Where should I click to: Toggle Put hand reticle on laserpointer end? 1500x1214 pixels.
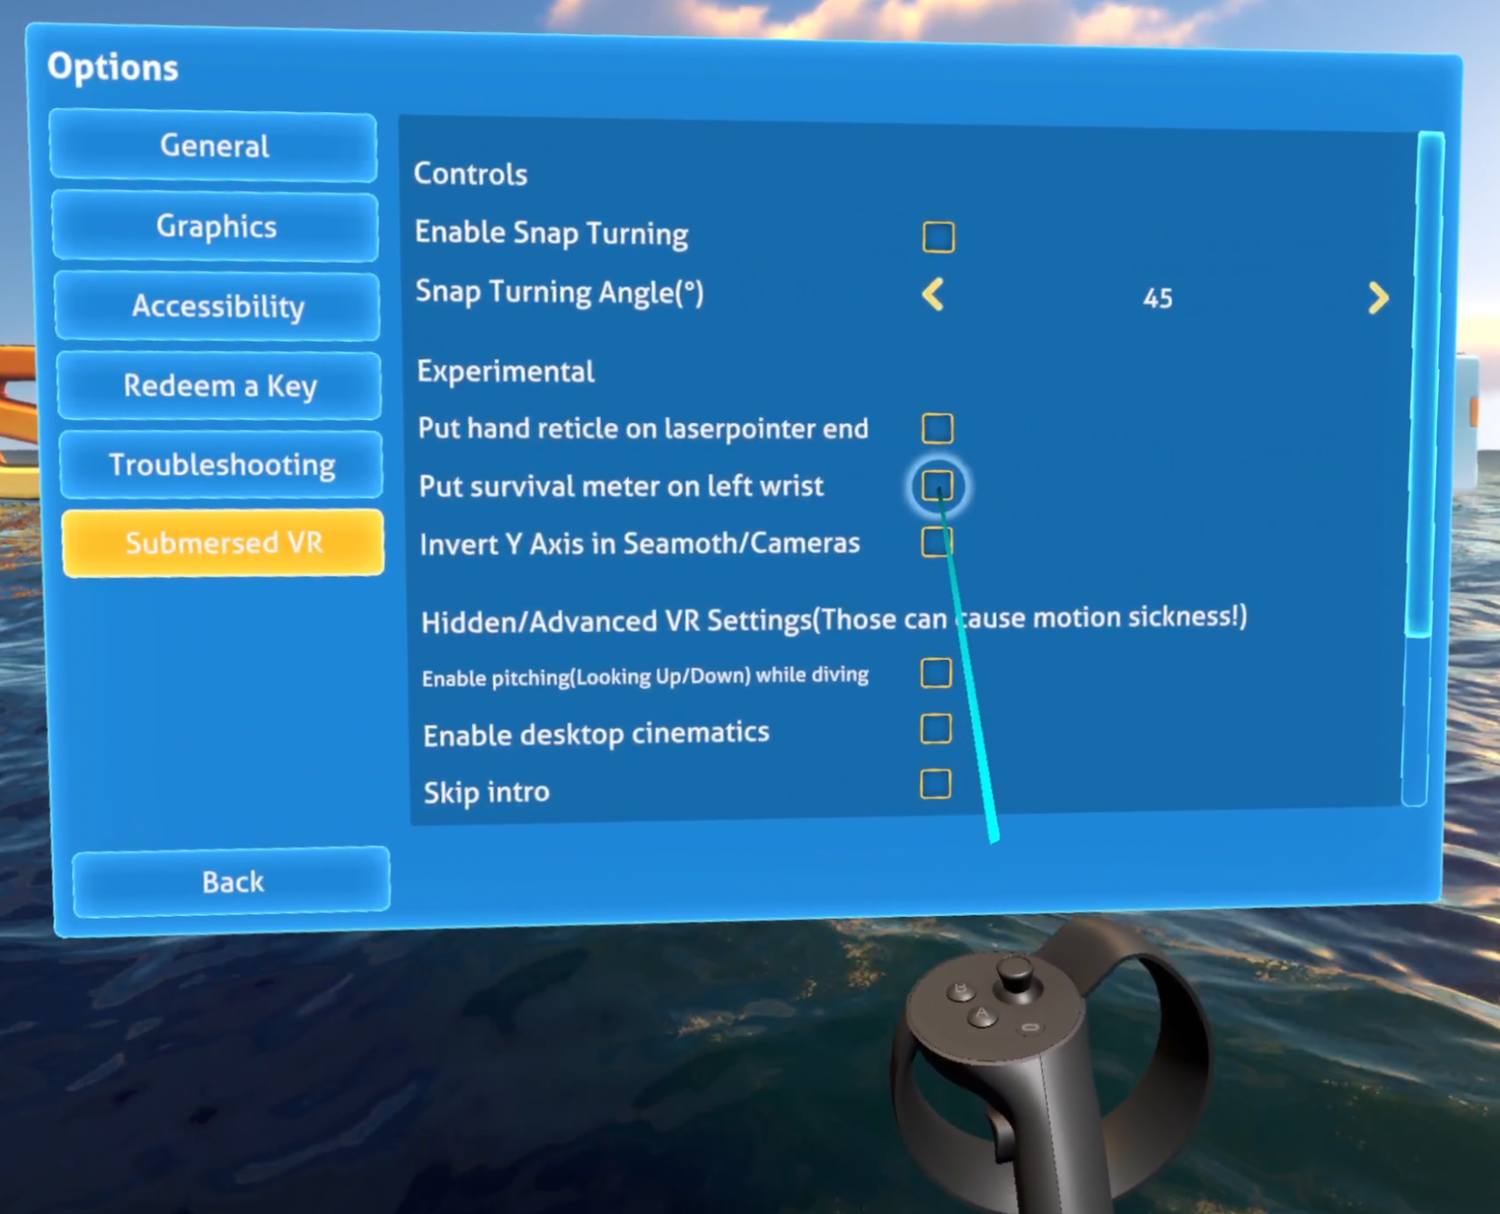coord(937,428)
